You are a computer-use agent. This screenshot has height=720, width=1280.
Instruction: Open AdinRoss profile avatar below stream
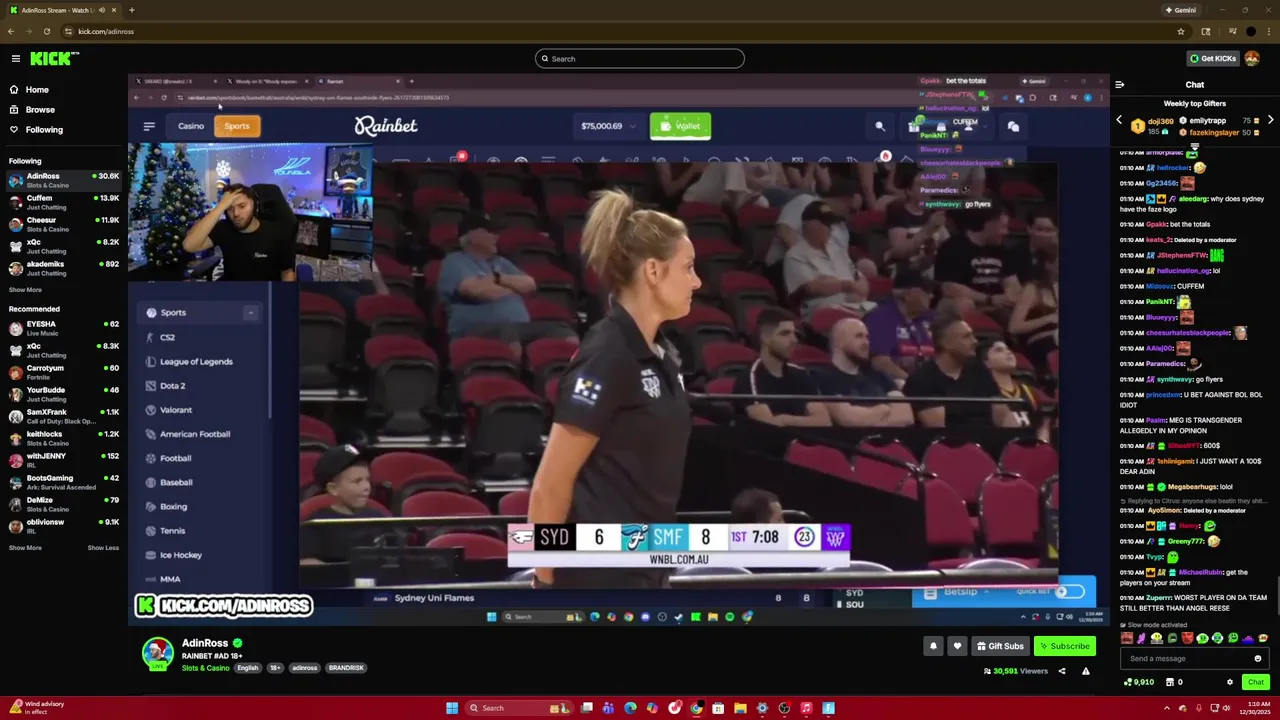coord(157,653)
